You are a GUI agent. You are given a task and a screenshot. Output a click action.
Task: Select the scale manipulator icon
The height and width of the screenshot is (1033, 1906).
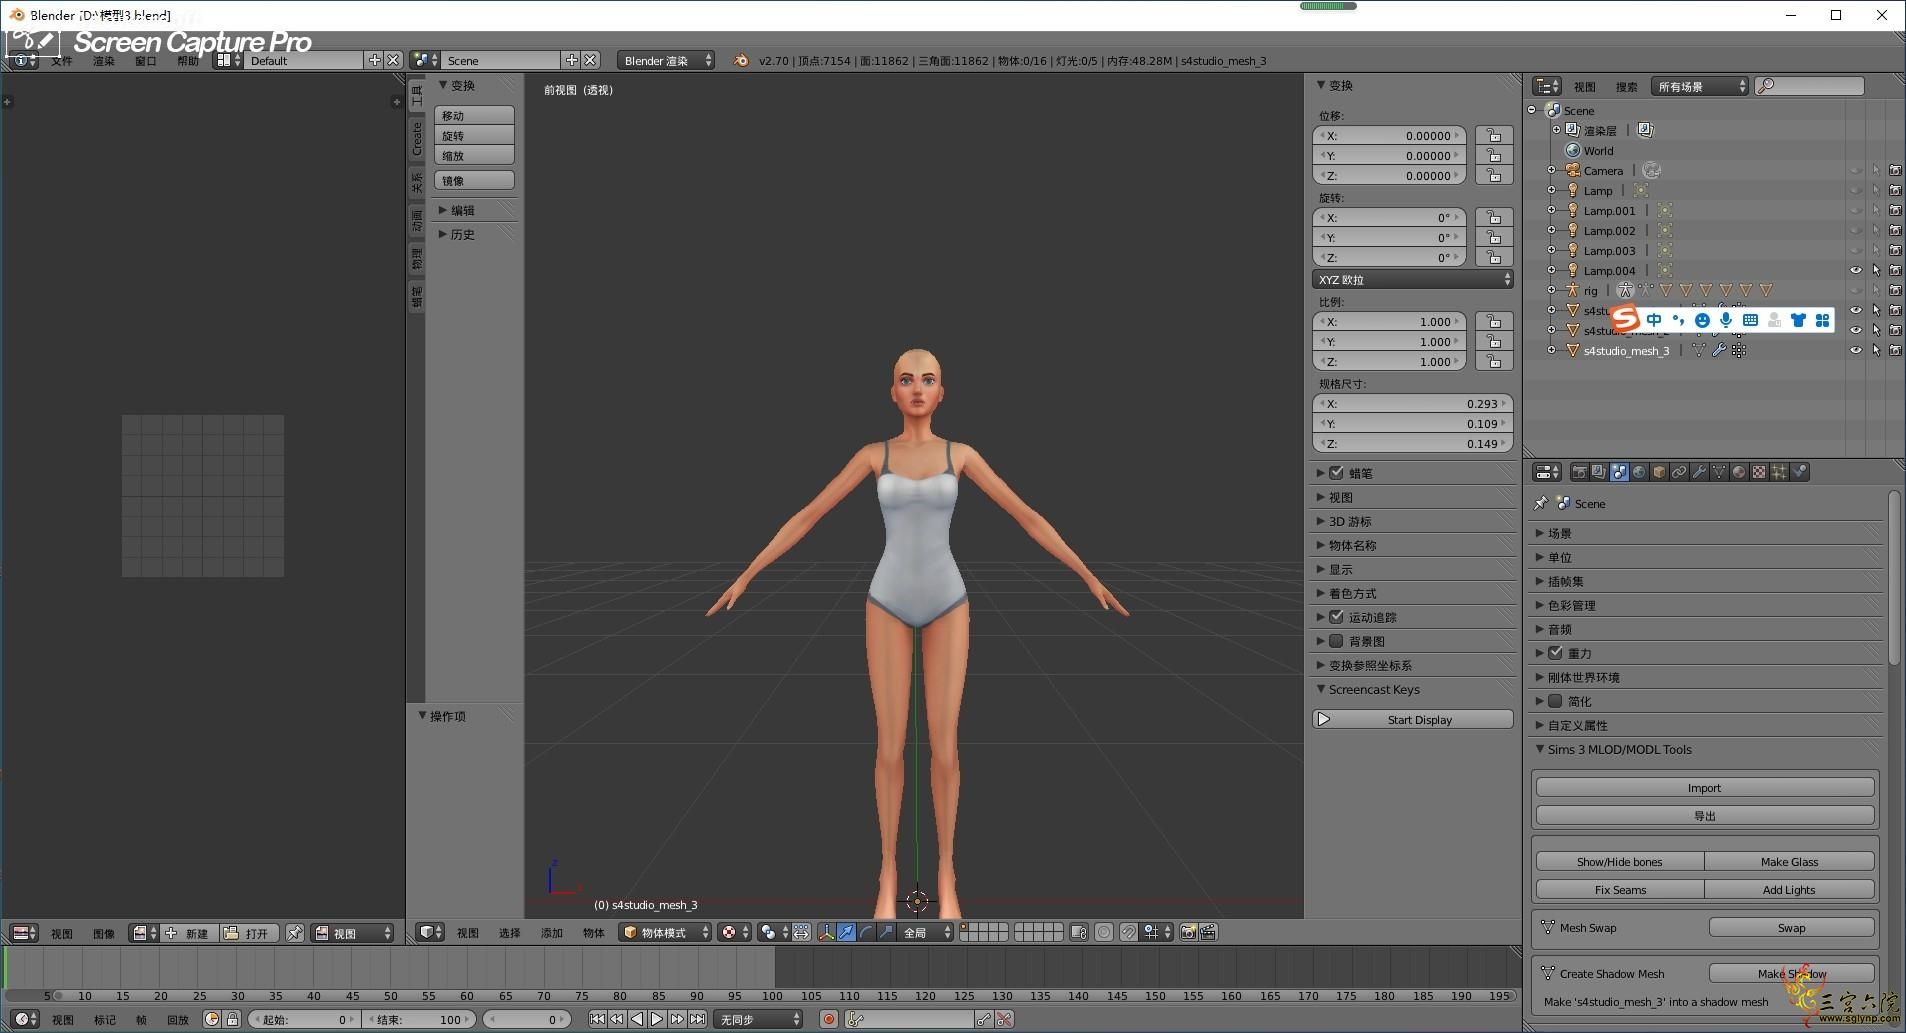pos(886,932)
